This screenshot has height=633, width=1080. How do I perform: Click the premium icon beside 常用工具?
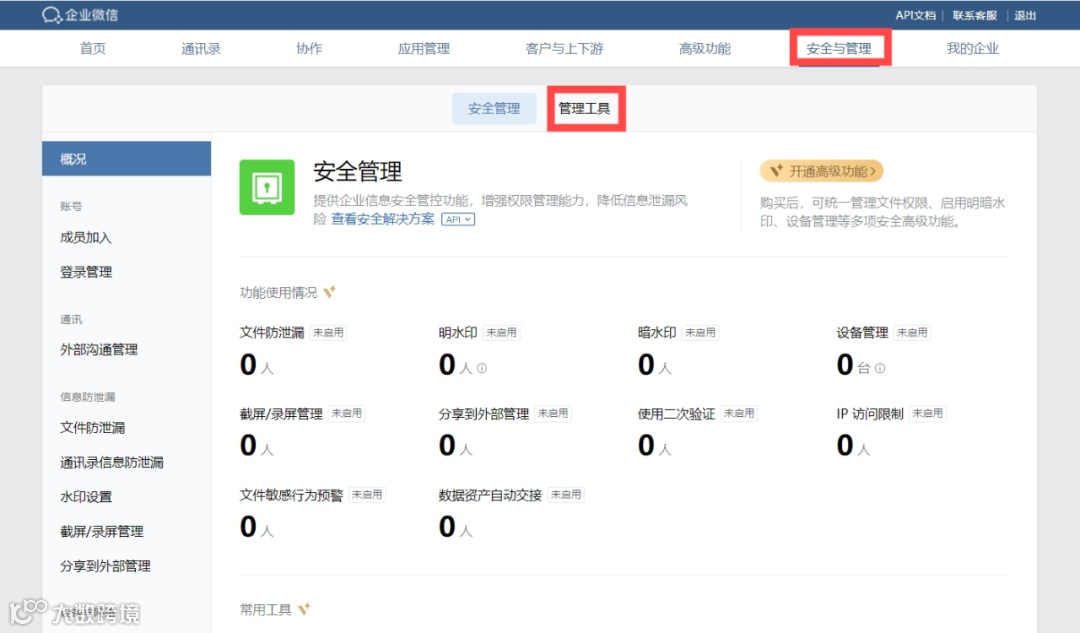[x=304, y=609]
